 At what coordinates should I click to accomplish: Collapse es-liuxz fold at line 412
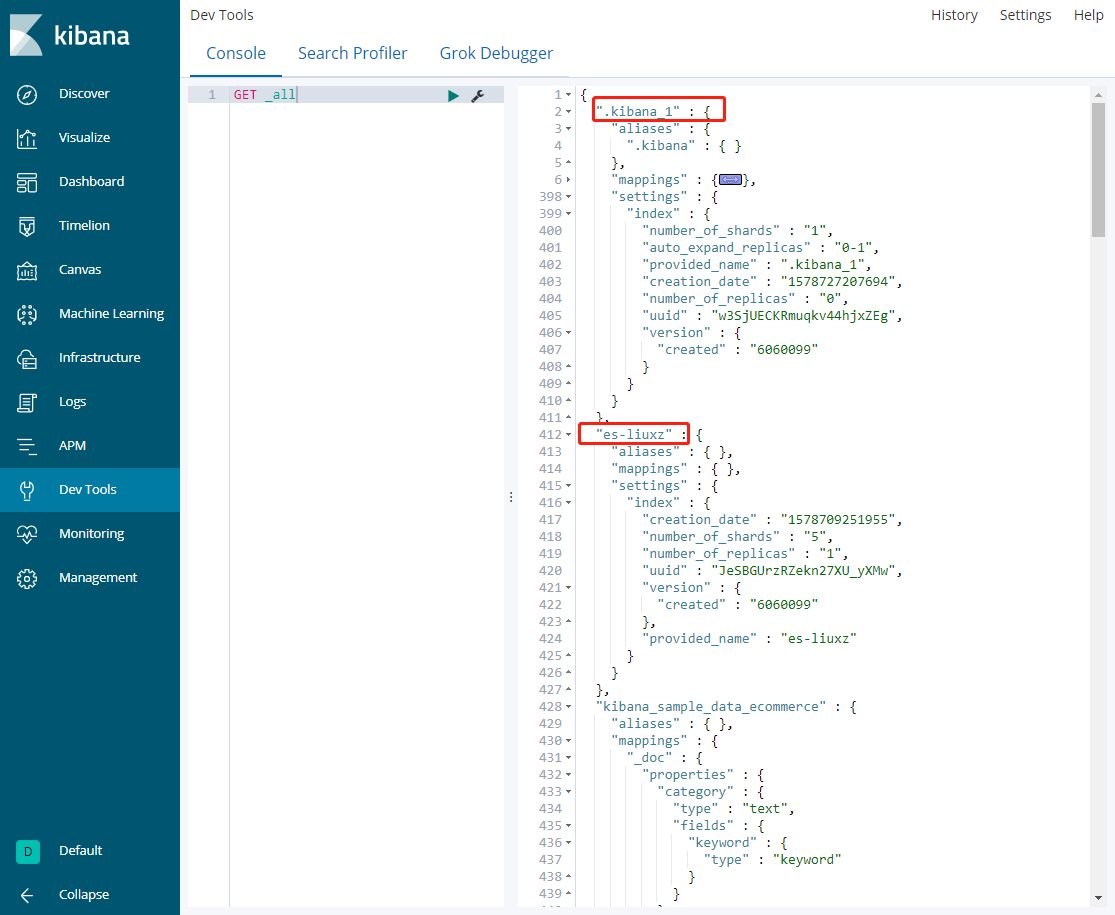568,434
